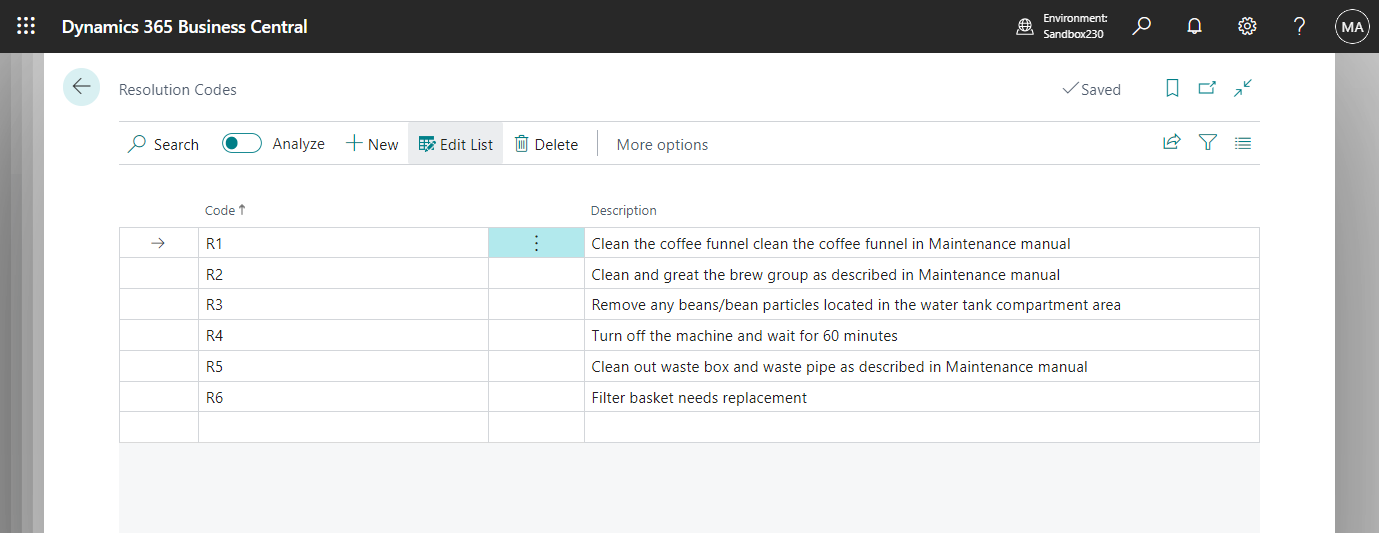Open the filter pane
The height and width of the screenshot is (533, 1379).
[x=1208, y=143]
